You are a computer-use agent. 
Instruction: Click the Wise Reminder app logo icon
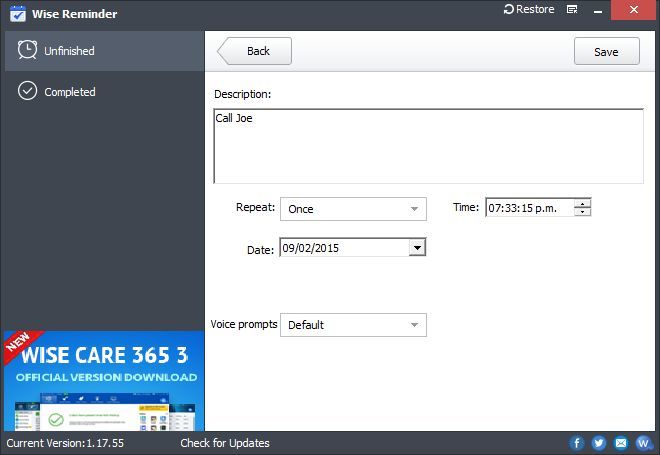[17, 14]
